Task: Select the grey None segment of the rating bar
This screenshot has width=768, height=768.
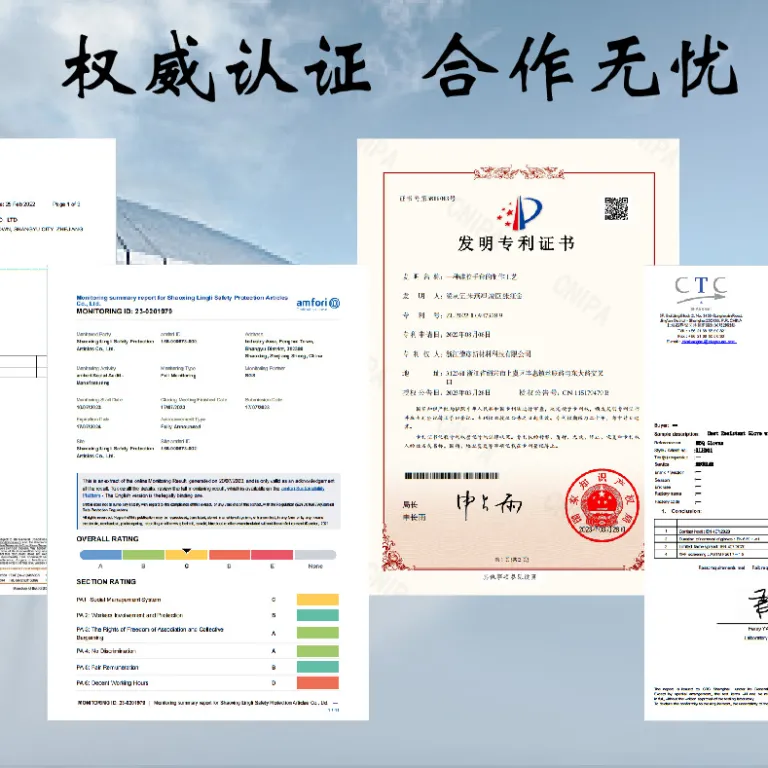Action: coord(315,554)
